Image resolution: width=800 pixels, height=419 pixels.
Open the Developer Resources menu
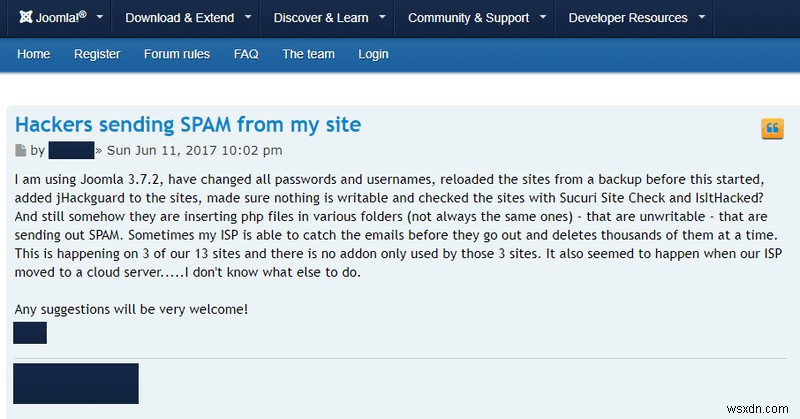tap(628, 18)
